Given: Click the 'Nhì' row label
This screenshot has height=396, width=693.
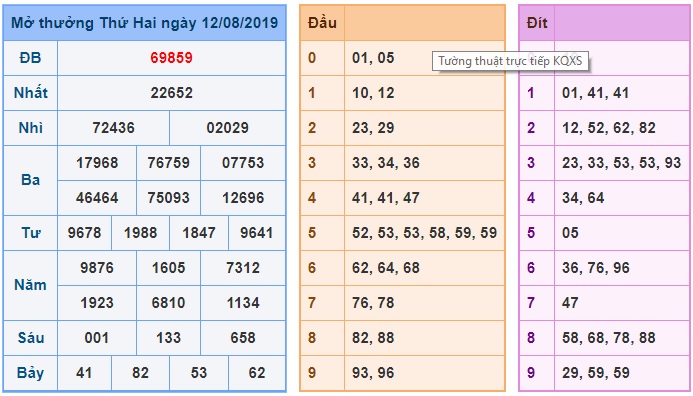Looking at the screenshot, I should click(30, 128).
